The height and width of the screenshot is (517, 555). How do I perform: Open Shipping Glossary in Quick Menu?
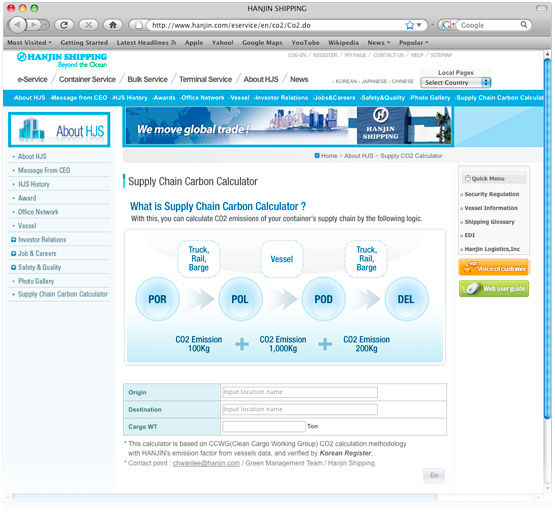[x=489, y=222]
